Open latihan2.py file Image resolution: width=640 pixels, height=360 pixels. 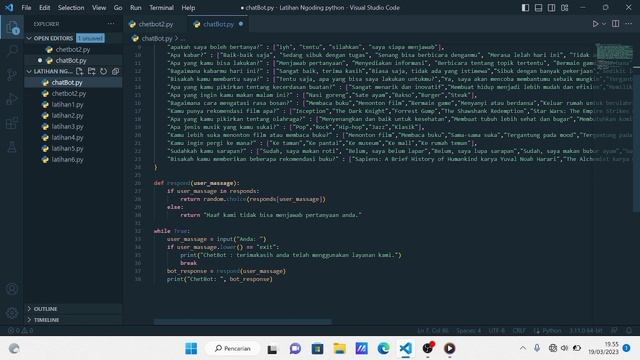[x=73, y=116]
